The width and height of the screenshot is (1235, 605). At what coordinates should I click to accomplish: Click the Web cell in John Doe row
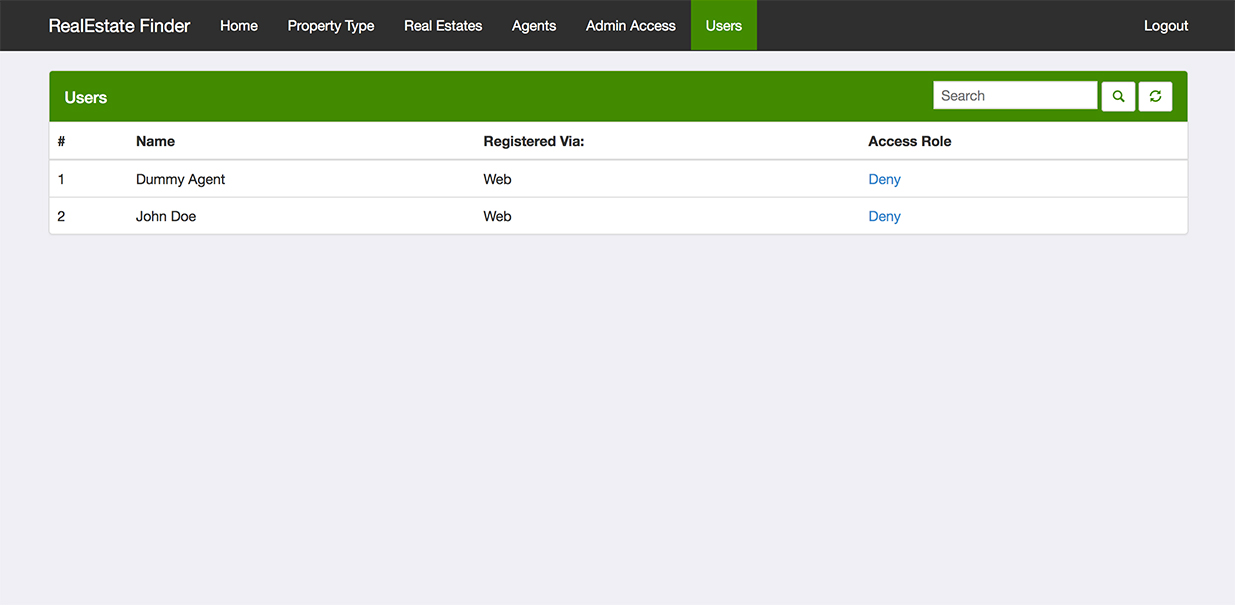(x=497, y=216)
